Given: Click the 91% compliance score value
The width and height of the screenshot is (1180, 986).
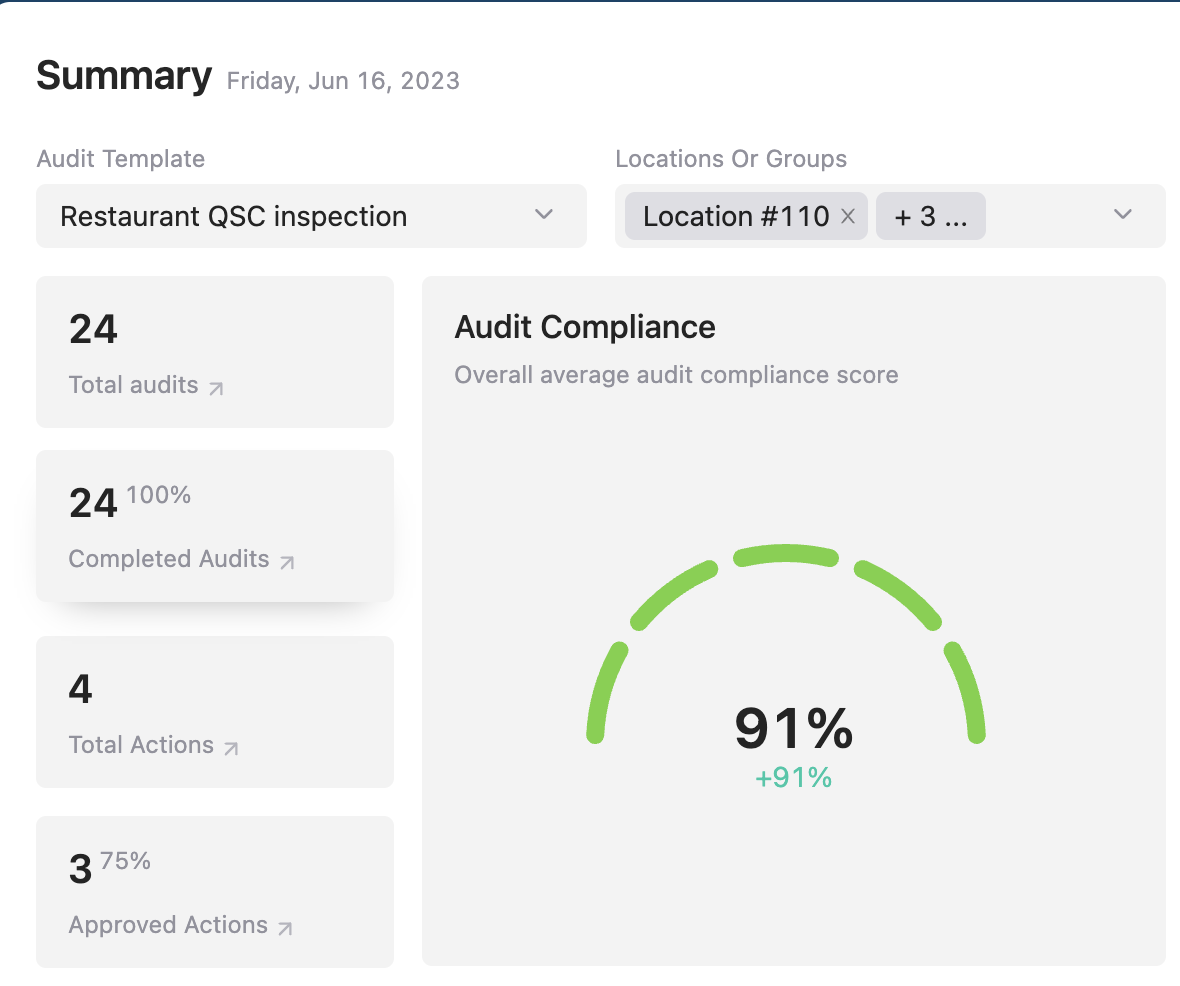Looking at the screenshot, I should tap(794, 728).
